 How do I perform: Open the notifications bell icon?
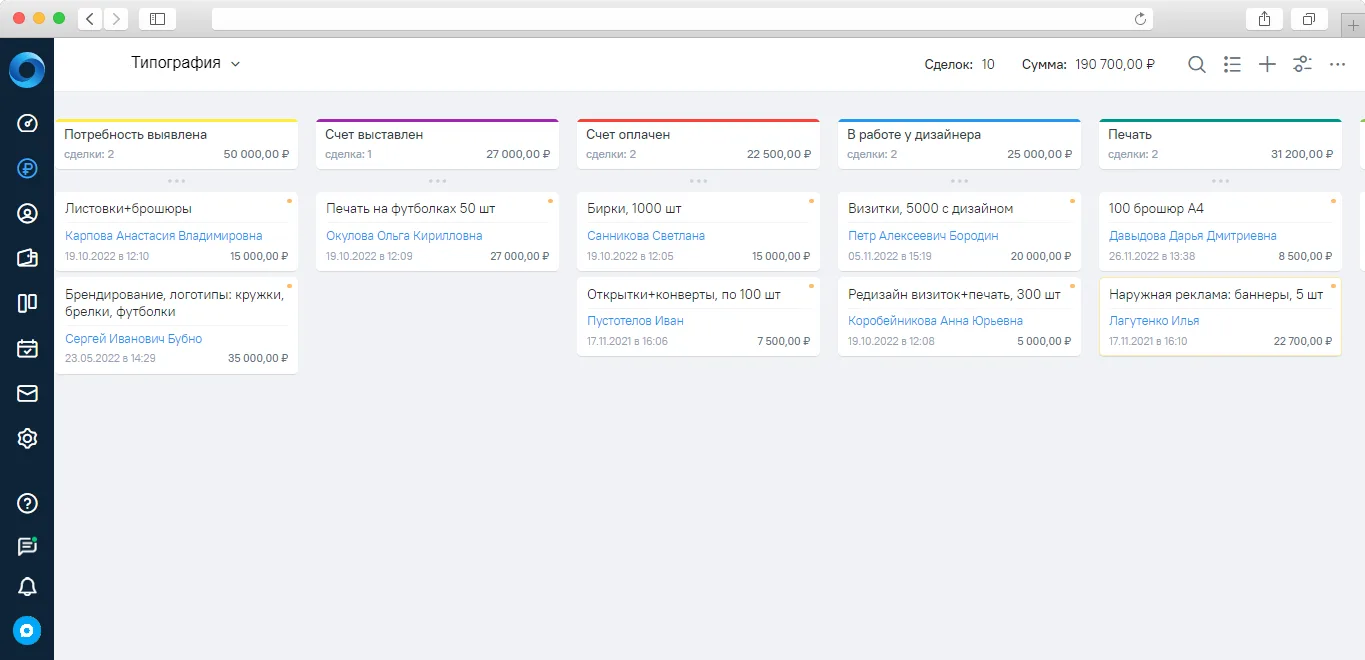(x=27, y=587)
